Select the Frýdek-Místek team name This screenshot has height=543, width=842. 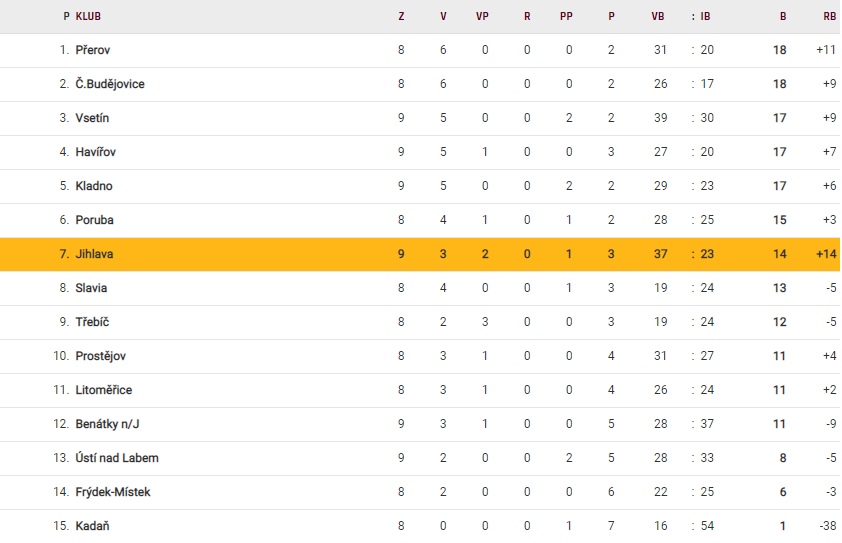(113, 492)
